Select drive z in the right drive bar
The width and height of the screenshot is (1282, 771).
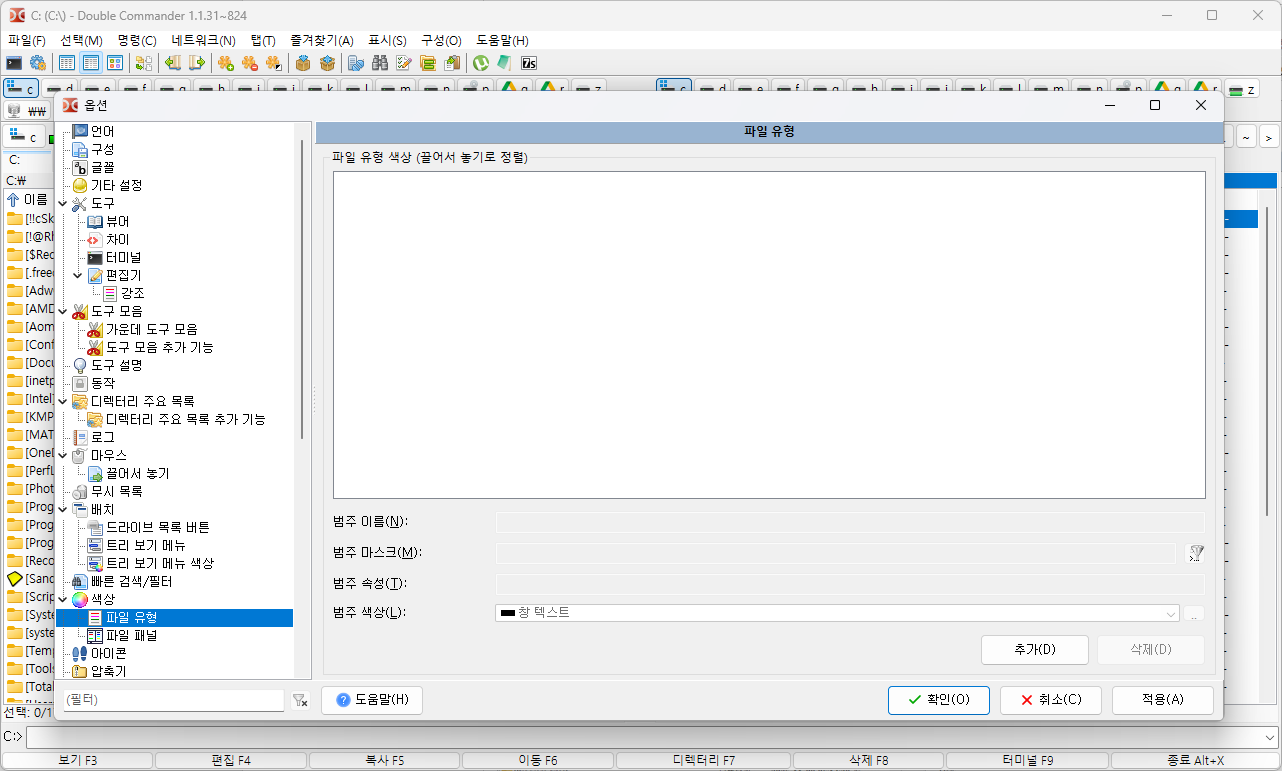(1242, 89)
